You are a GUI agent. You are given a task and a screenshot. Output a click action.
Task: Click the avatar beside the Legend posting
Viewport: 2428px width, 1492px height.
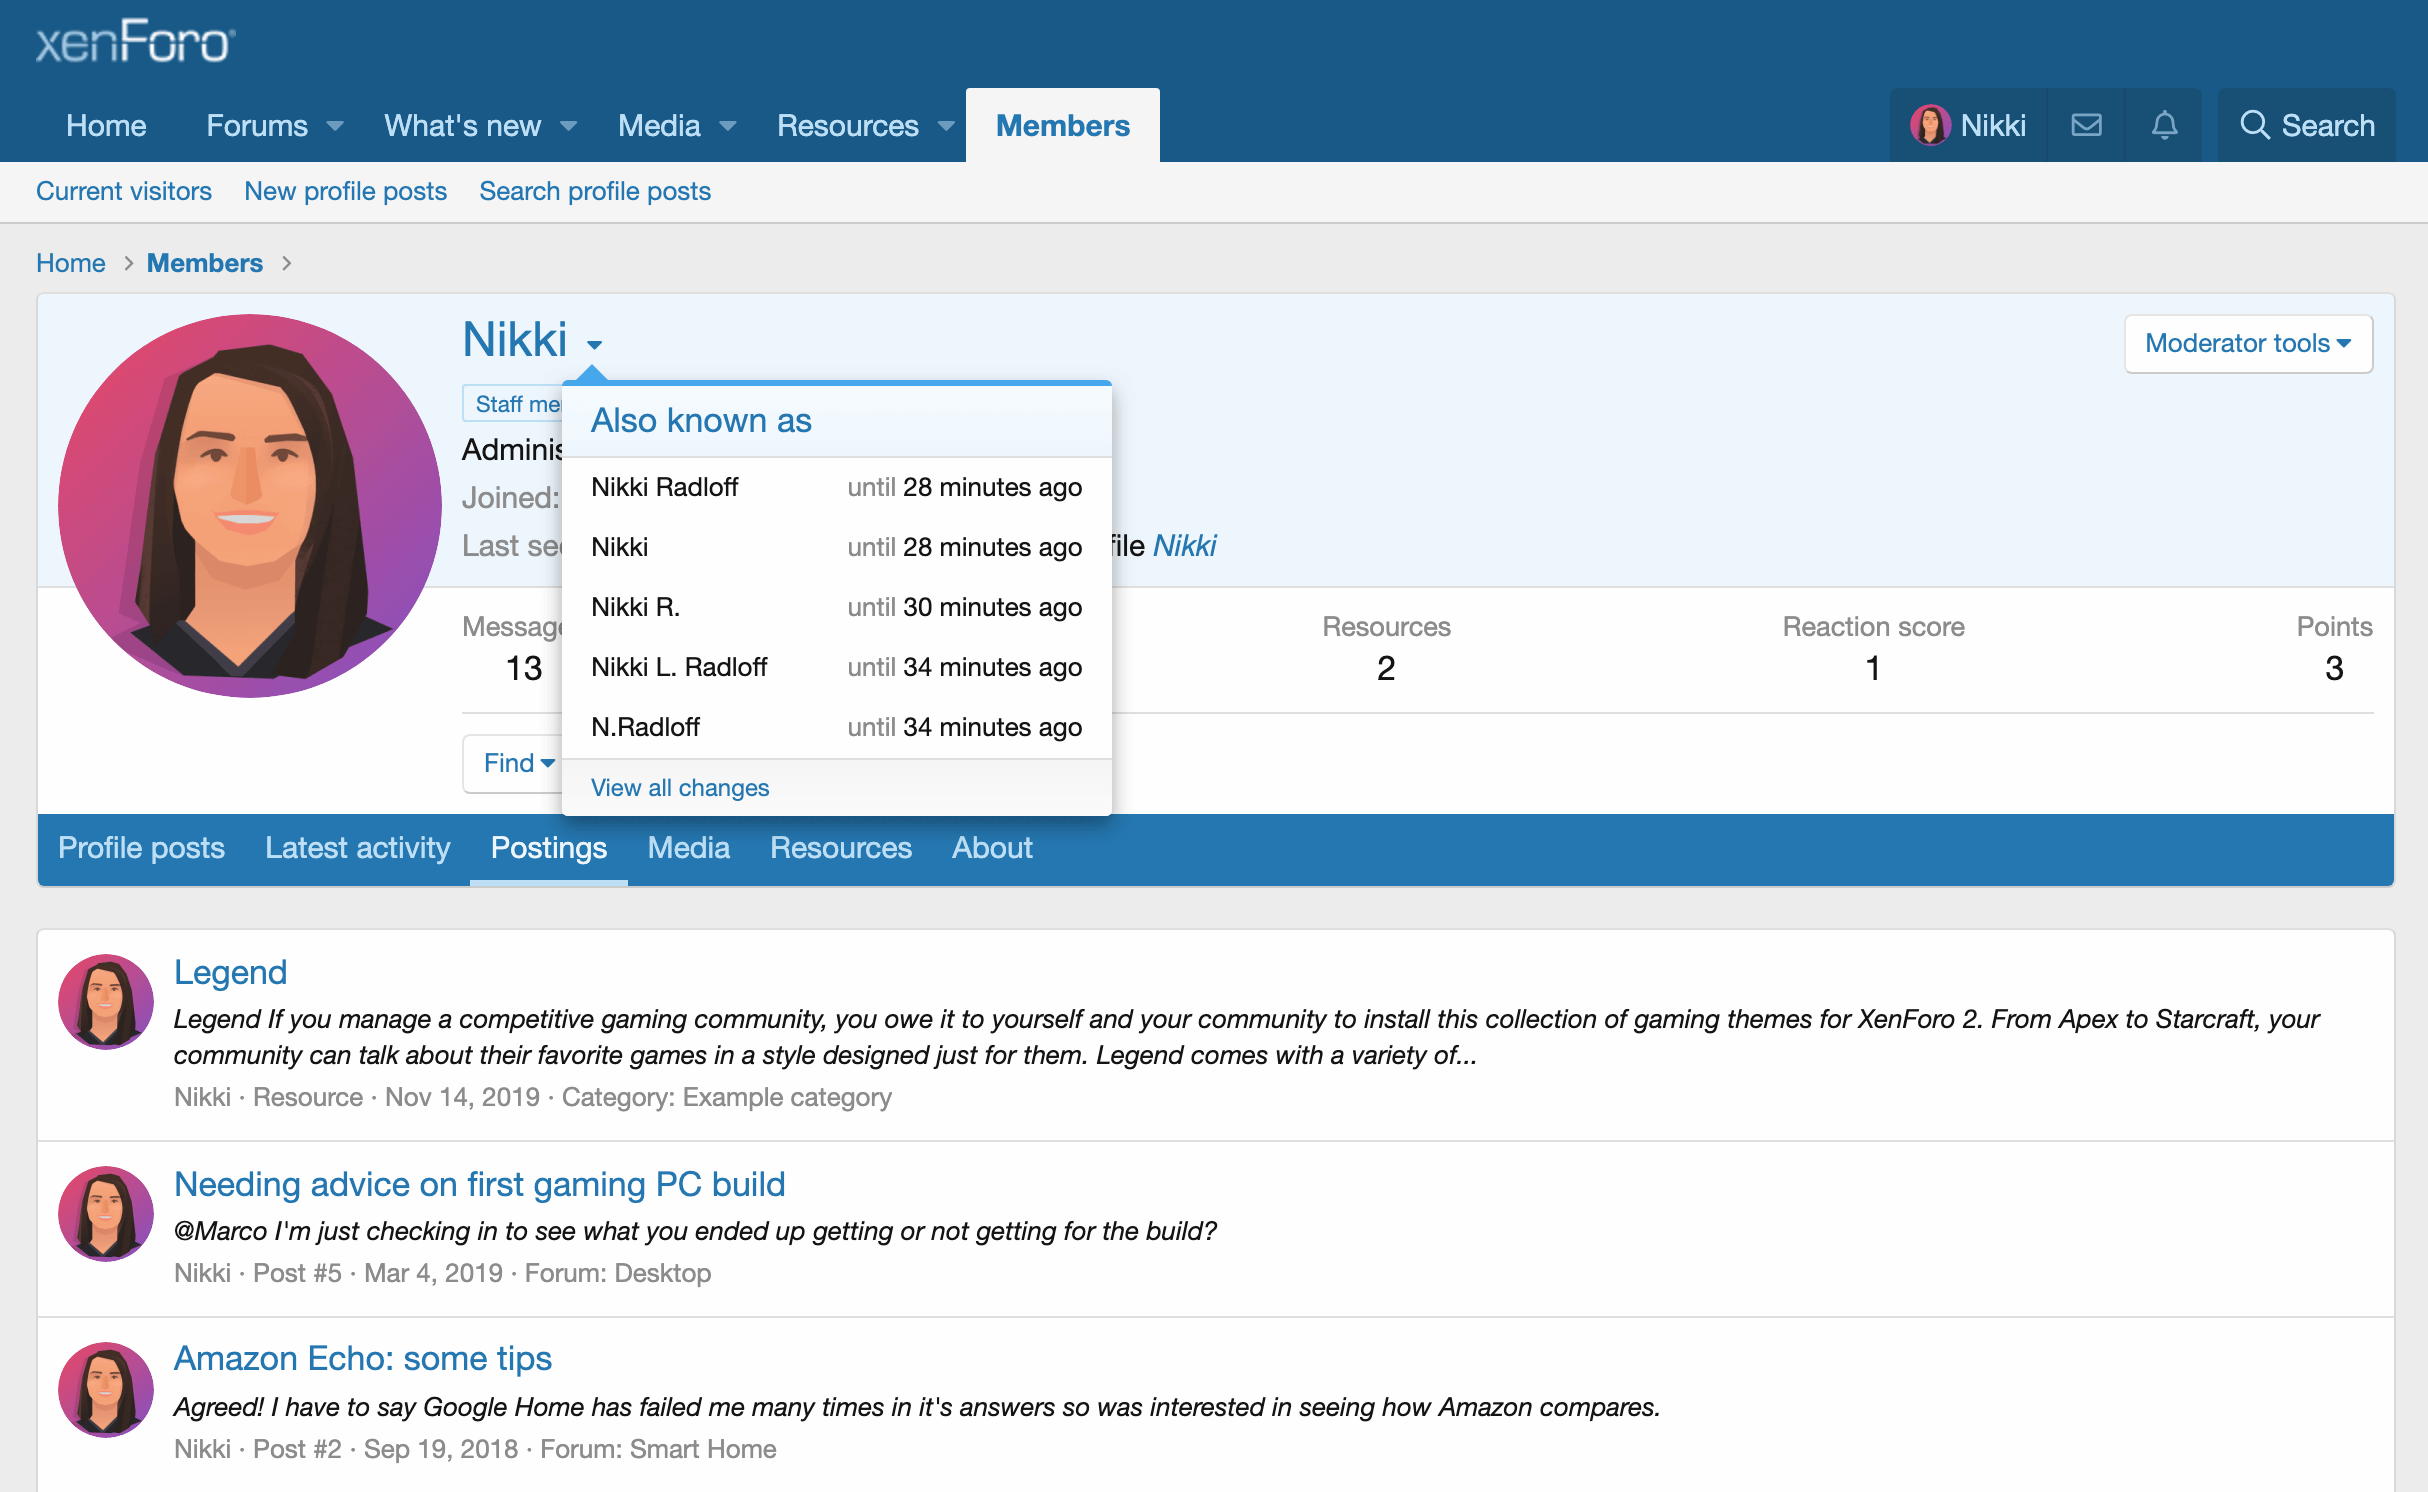pos(106,1001)
